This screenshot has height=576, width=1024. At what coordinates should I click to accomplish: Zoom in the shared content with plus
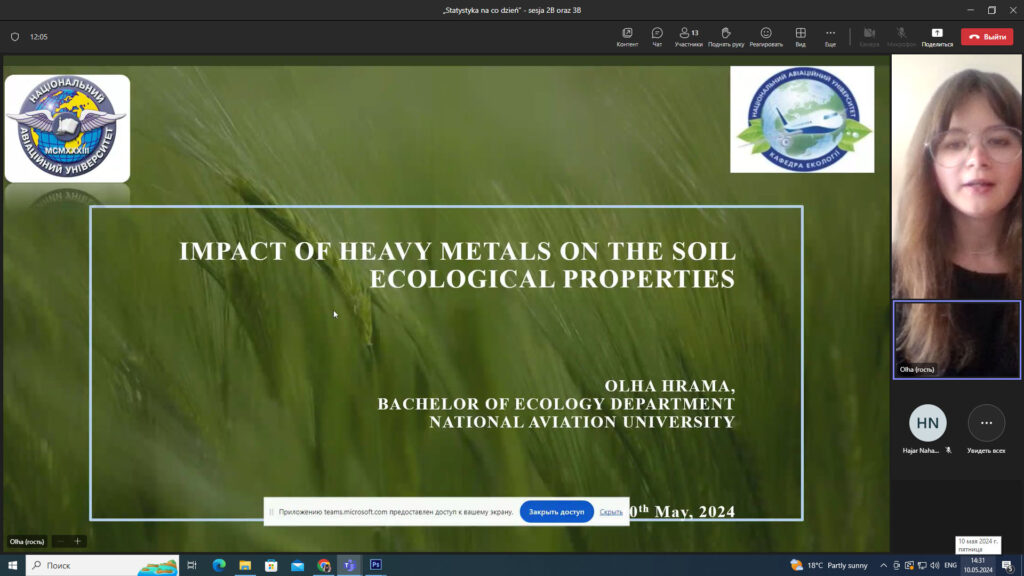(x=78, y=541)
